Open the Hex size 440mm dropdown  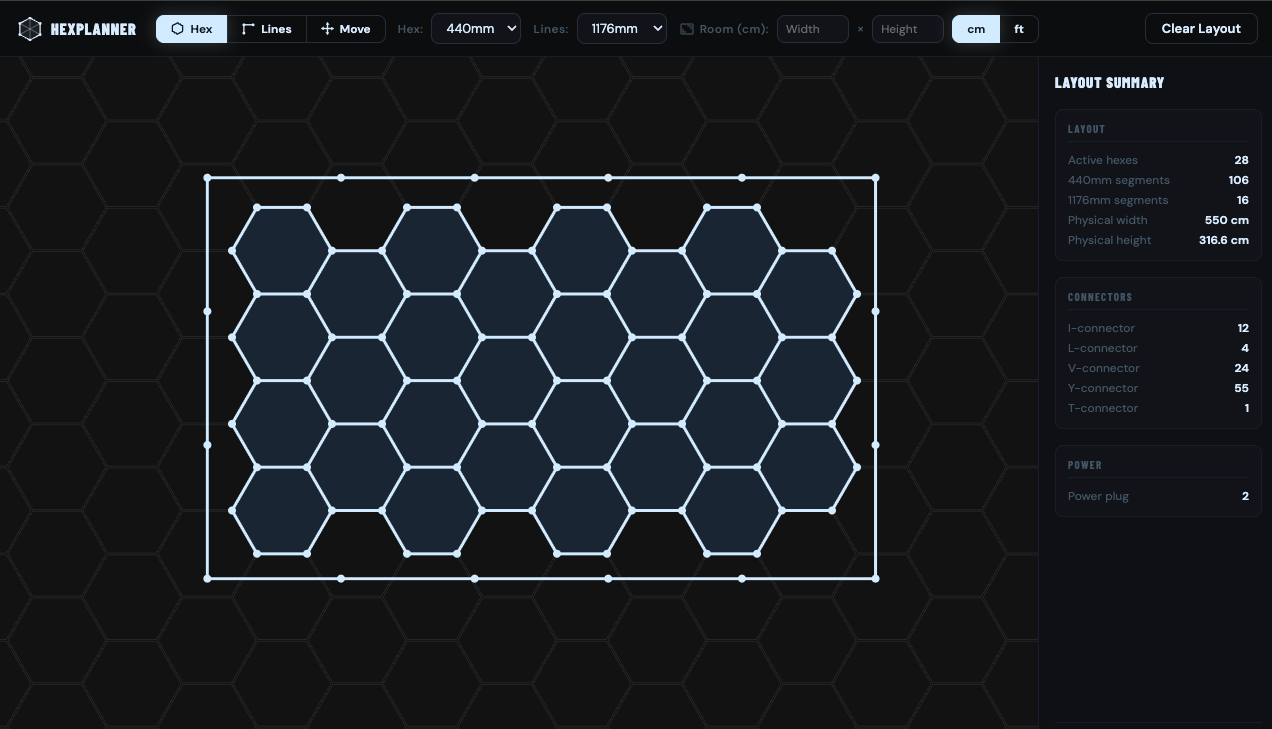[x=476, y=29]
